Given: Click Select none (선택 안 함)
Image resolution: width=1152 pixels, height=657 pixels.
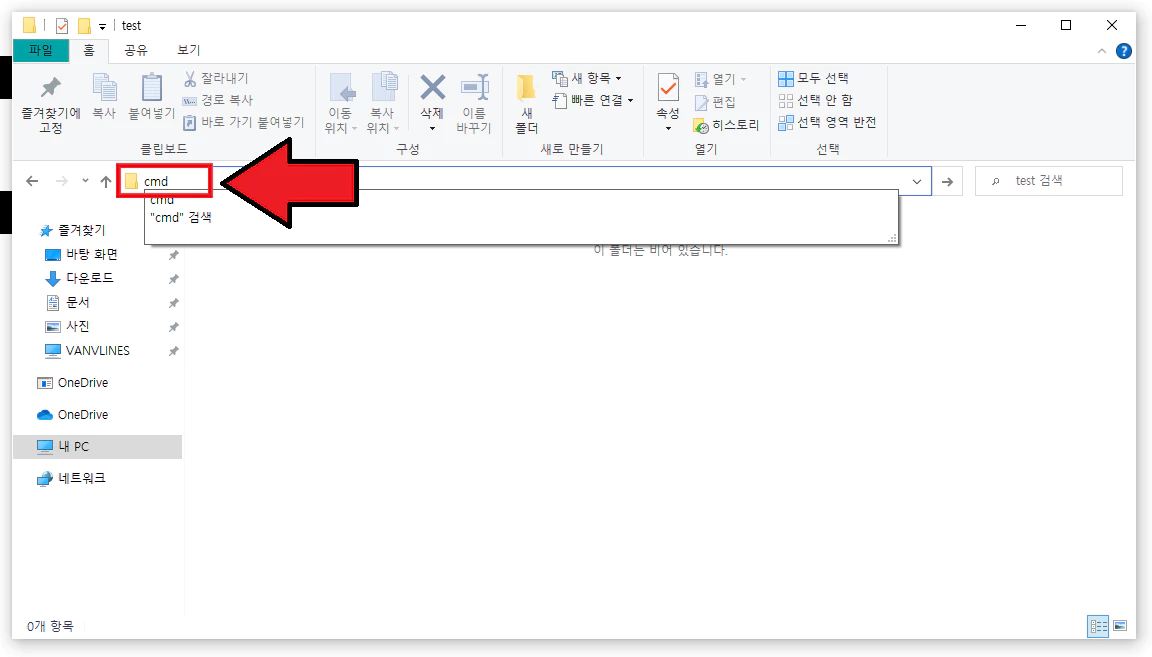Looking at the screenshot, I should point(816,100).
